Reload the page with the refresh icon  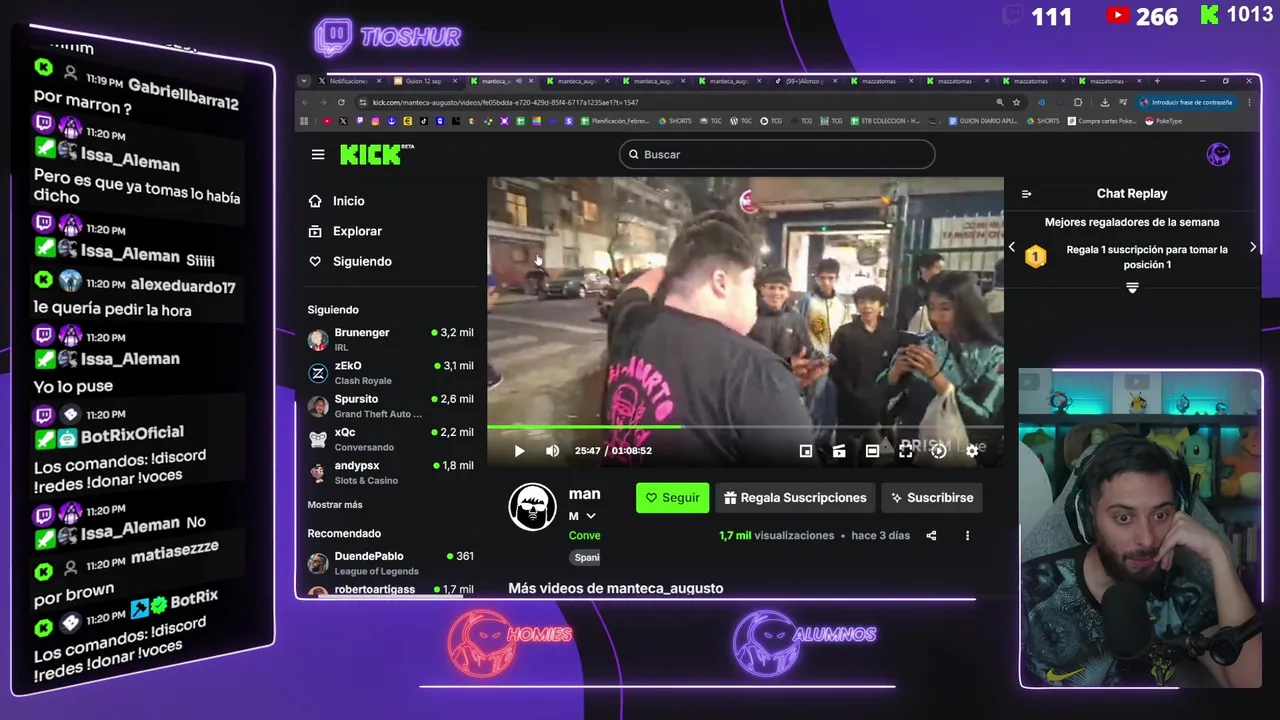coord(341,102)
